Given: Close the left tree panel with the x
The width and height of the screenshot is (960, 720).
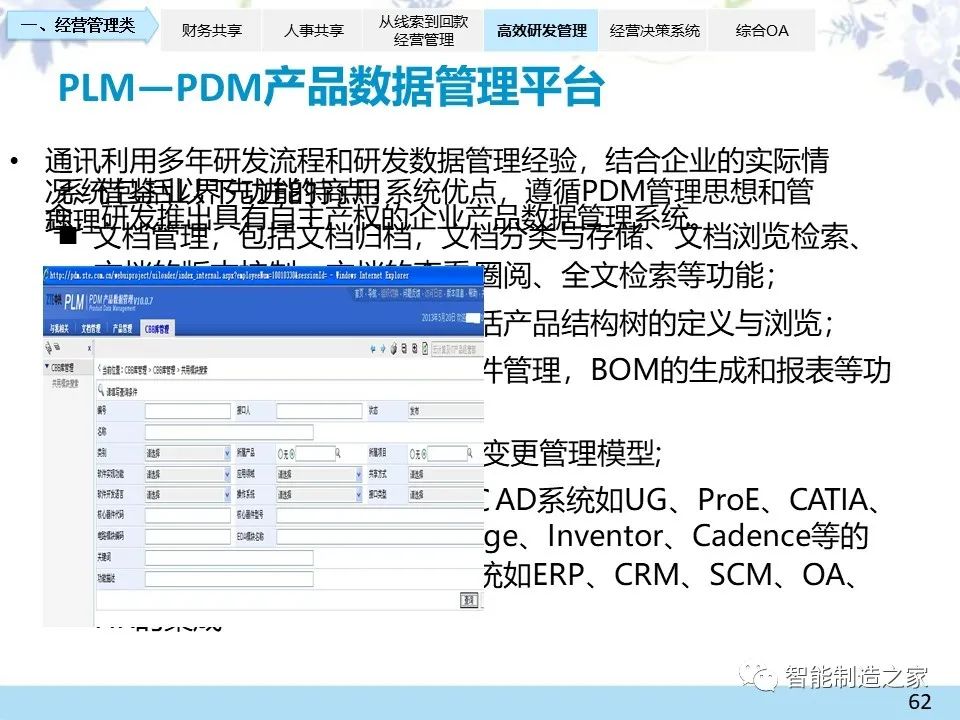Looking at the screenshot, I should pyautogui.click(x=89, y=348).
